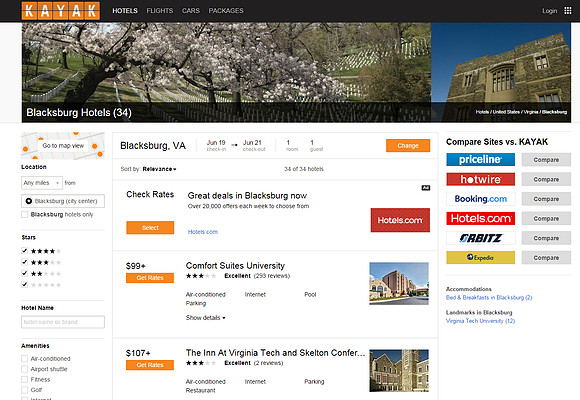Check the Golf amenity

(24, 390)
